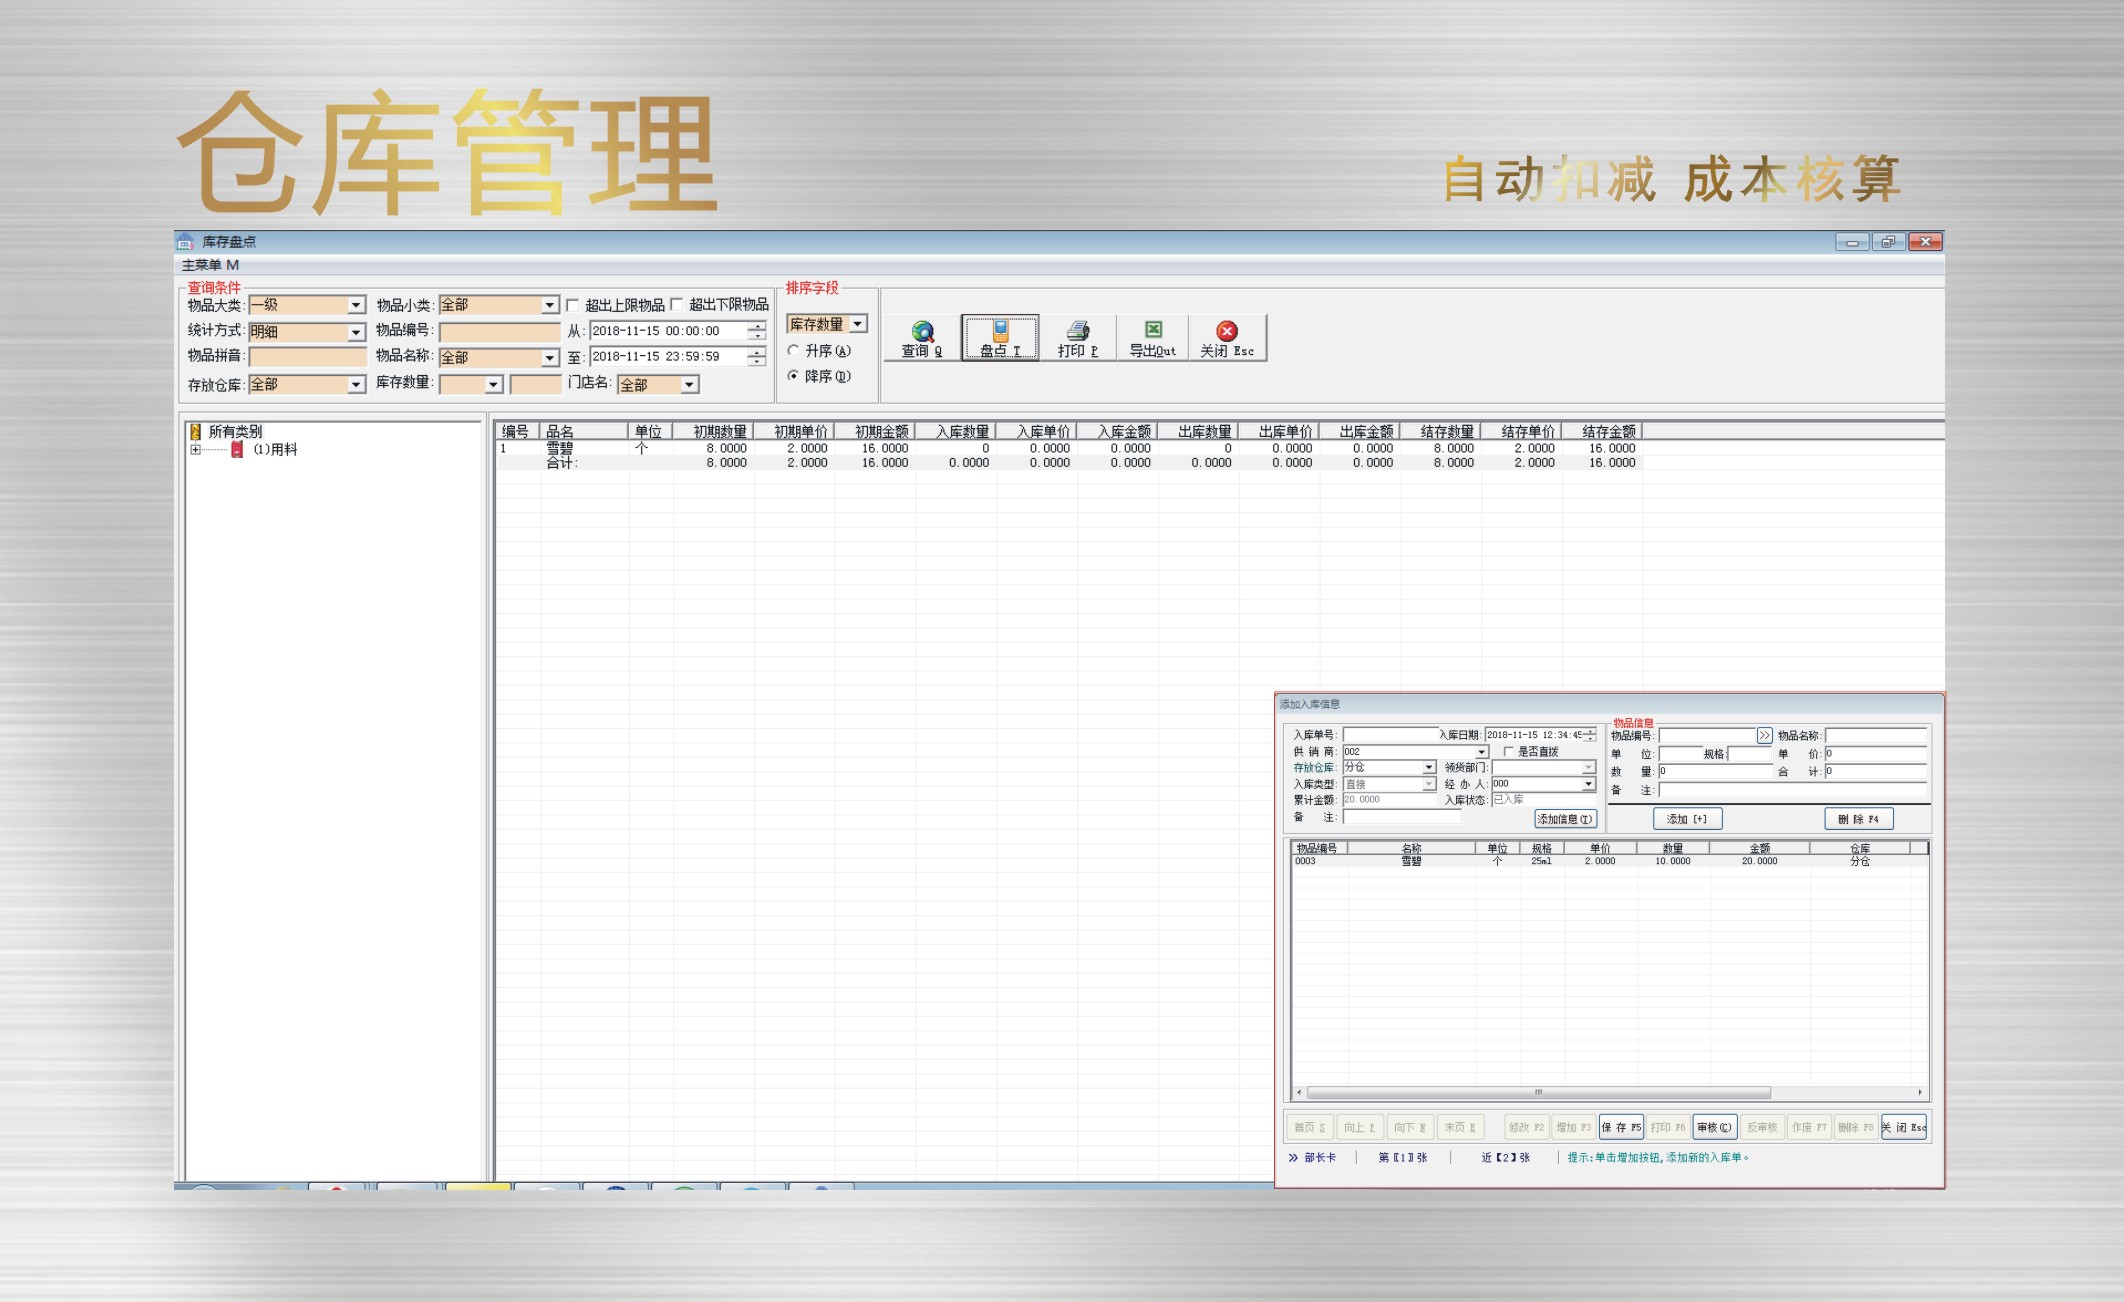Select the 雪碧 row in the inventory table
Image resolution: width=2124 pixels, height=1302 pixels.
(1068, 449)
